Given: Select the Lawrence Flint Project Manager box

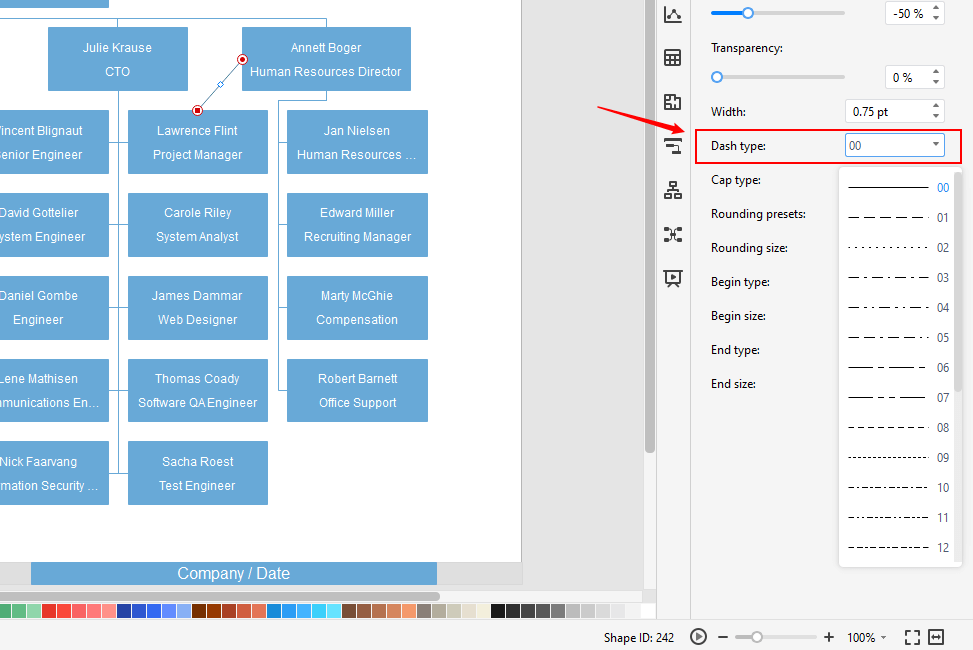Looking at the screenshot, I should point(198,142).
